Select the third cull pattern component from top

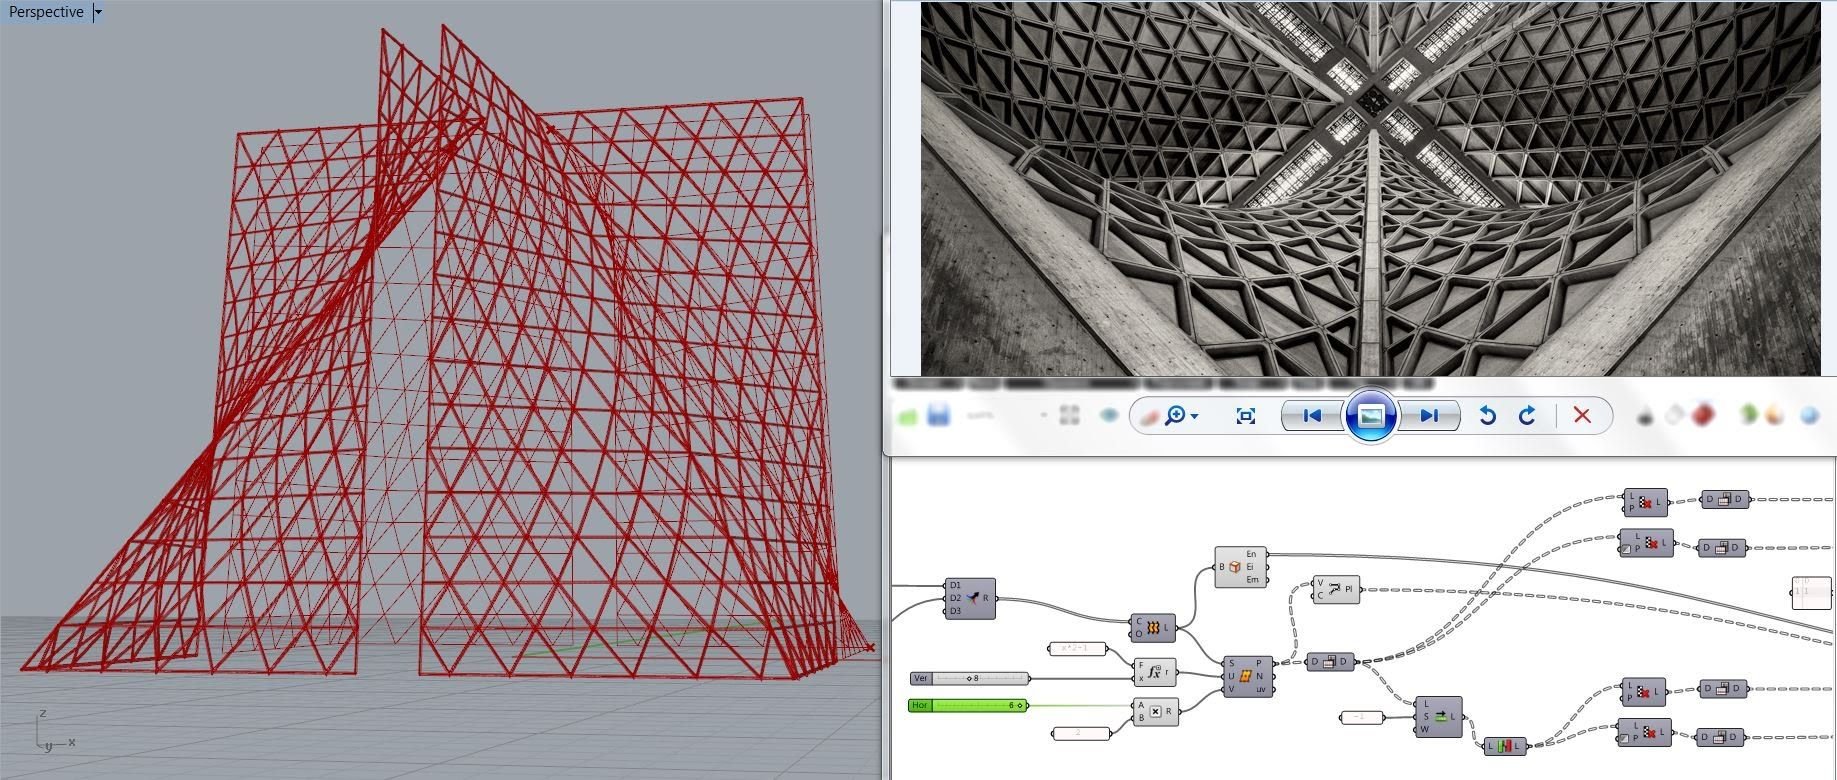tap(1646, 693)
